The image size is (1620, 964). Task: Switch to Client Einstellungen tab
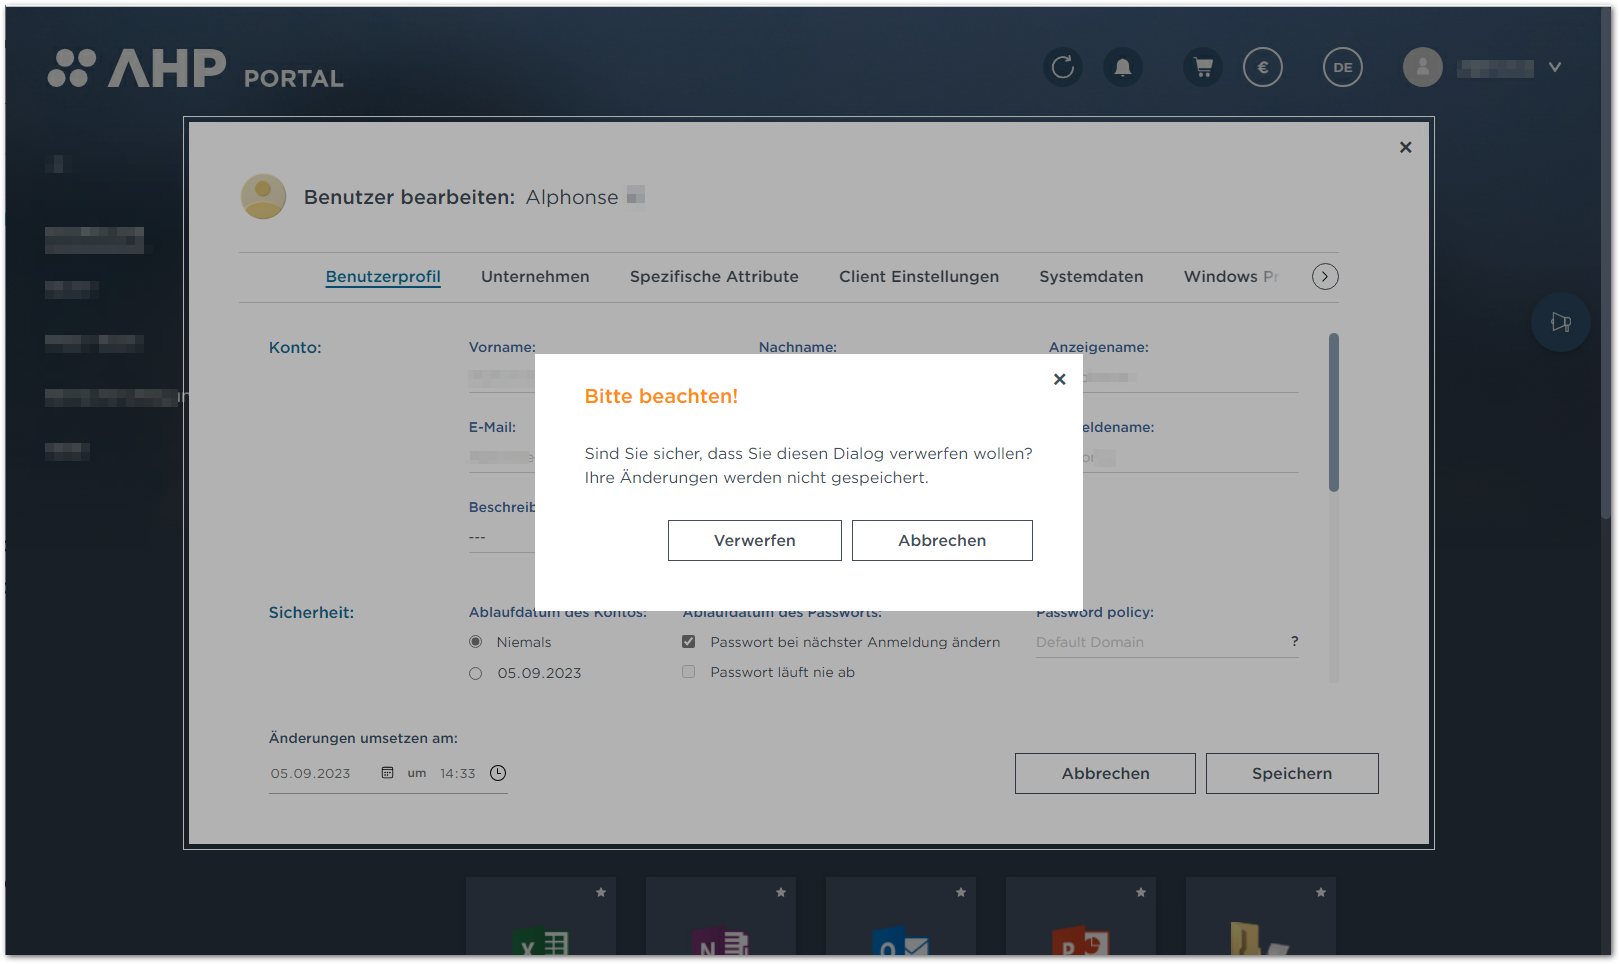[919, 276]
